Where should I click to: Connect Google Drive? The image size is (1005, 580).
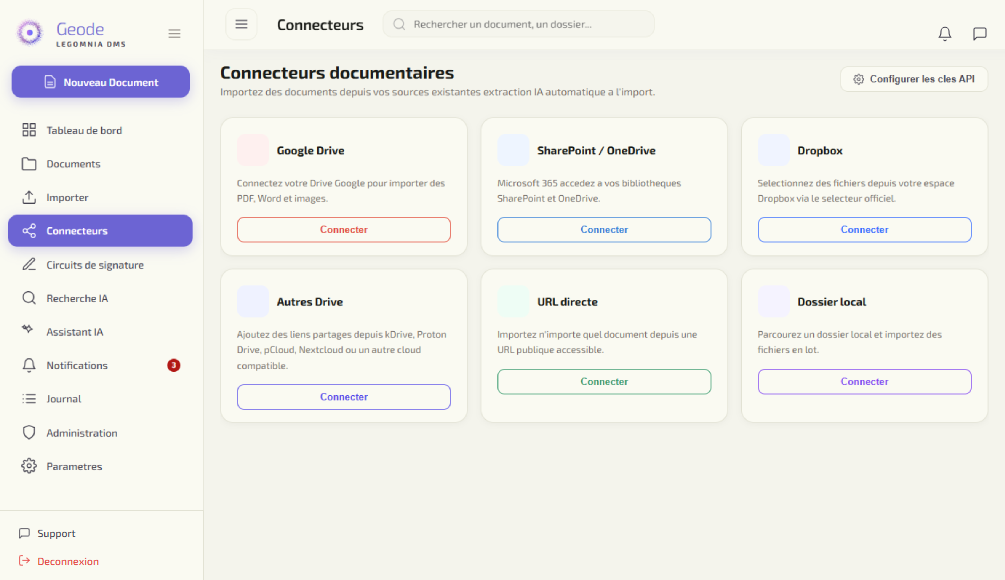tap(344, 229)
